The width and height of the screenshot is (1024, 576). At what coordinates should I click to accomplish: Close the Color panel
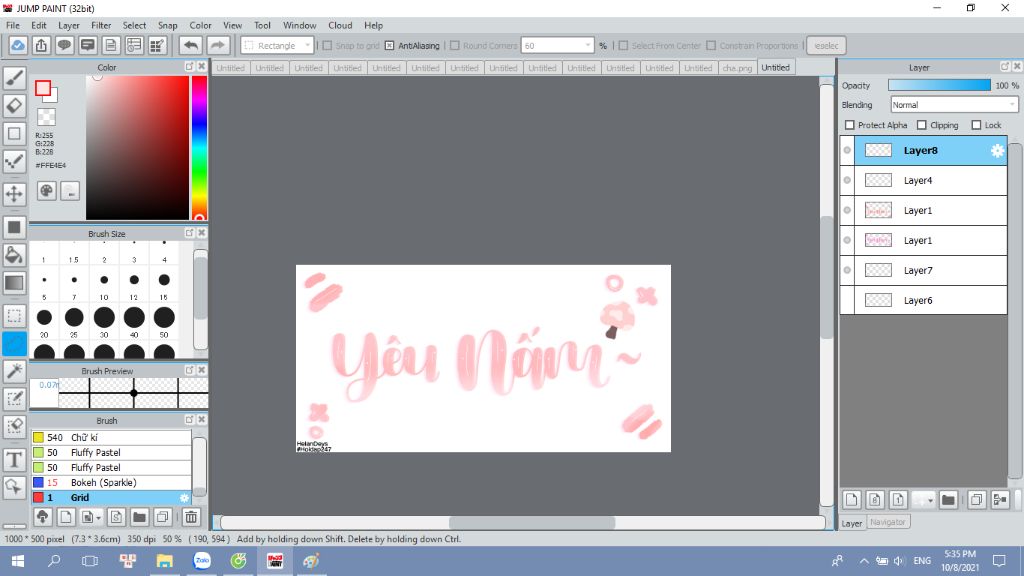tap(202, 67)
